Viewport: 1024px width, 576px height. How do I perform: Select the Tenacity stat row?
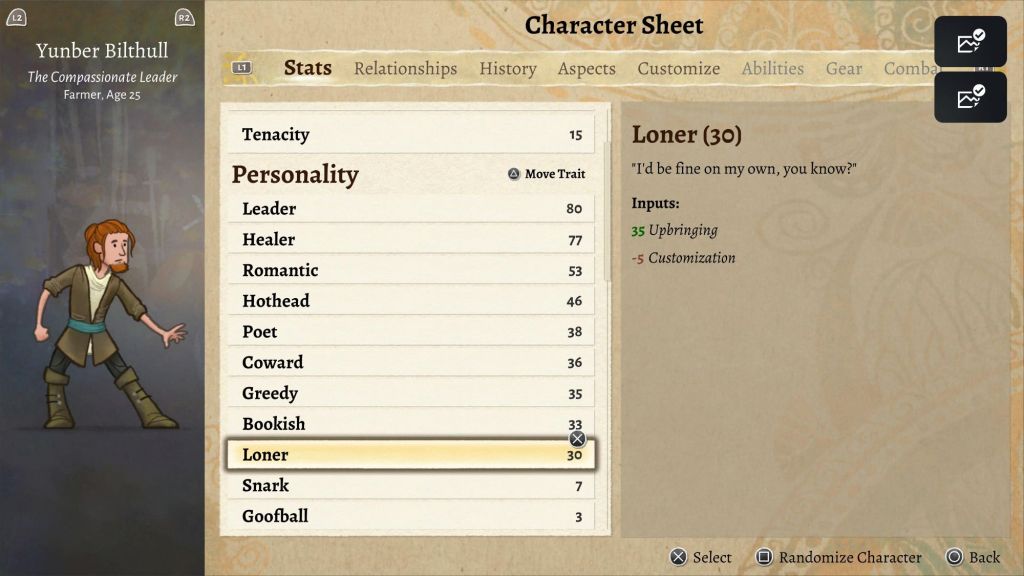click(412, 135)
